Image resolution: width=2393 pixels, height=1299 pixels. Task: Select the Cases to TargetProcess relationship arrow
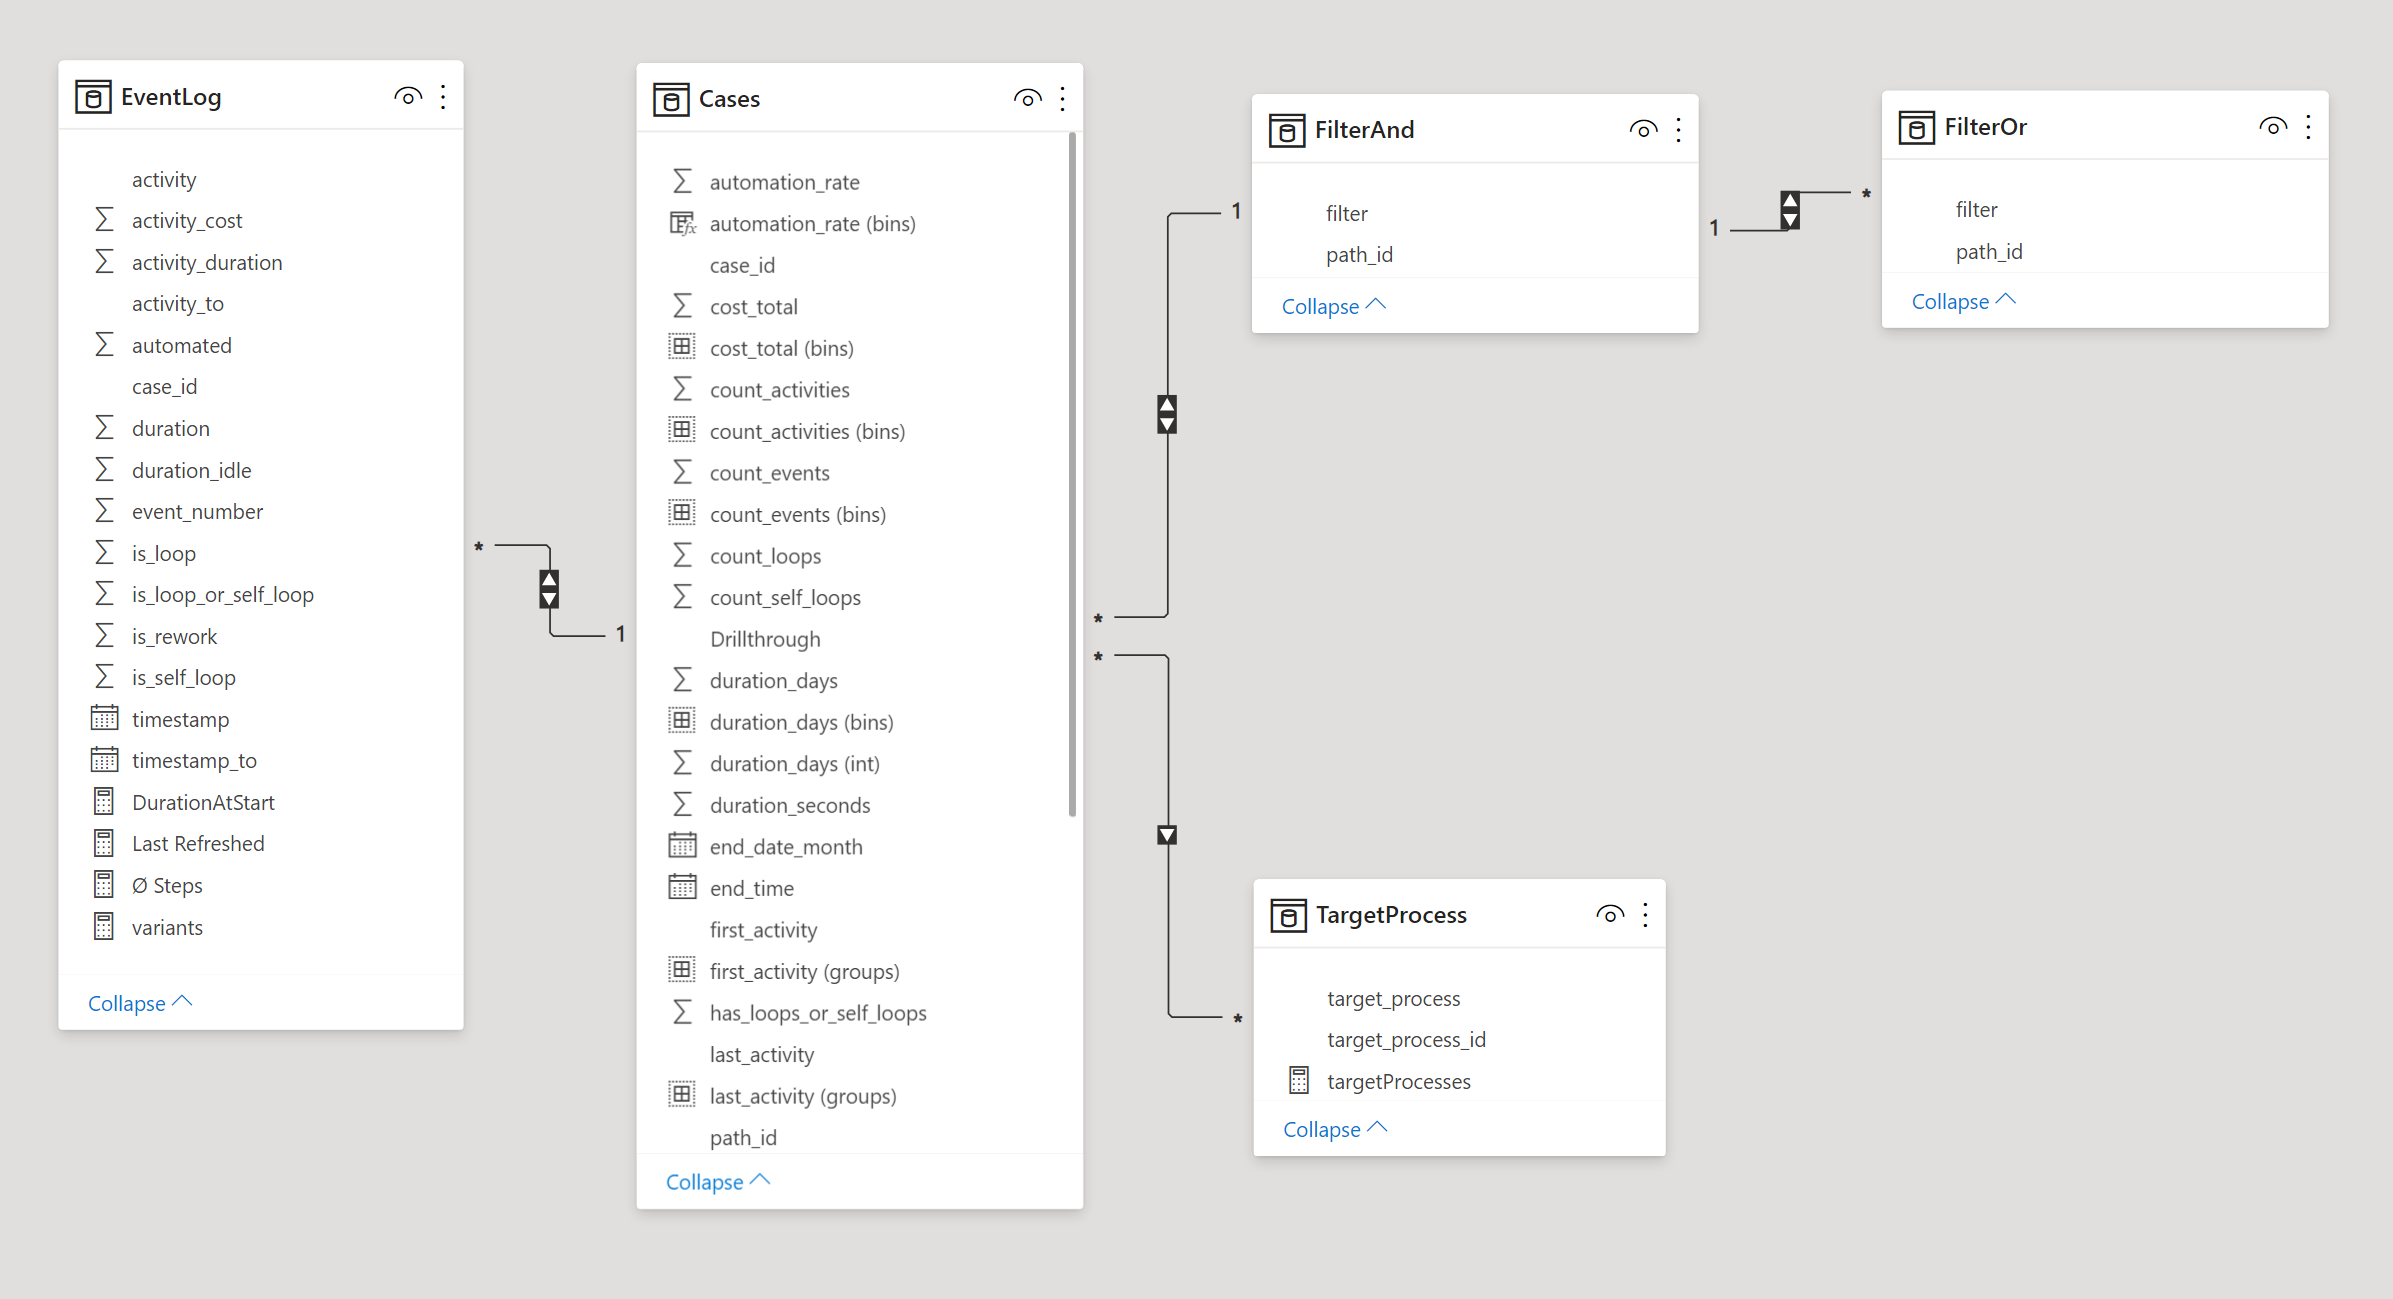pos(1167,835)
